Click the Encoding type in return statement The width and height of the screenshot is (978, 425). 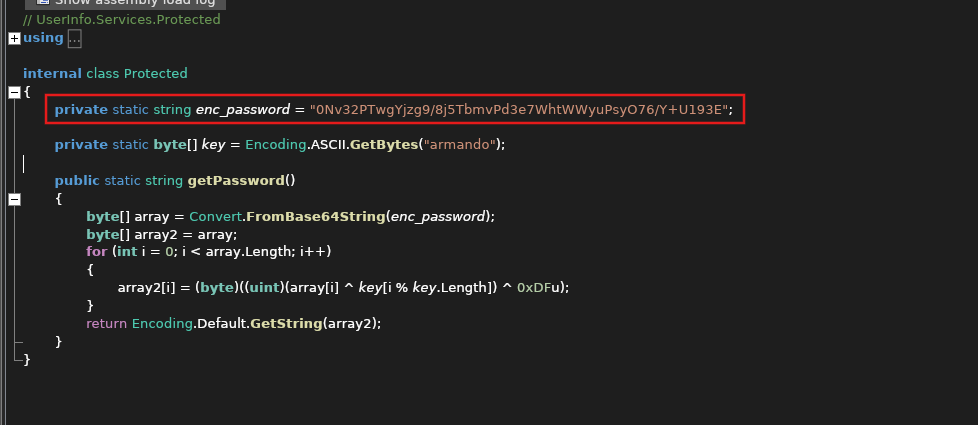point(162,324)
